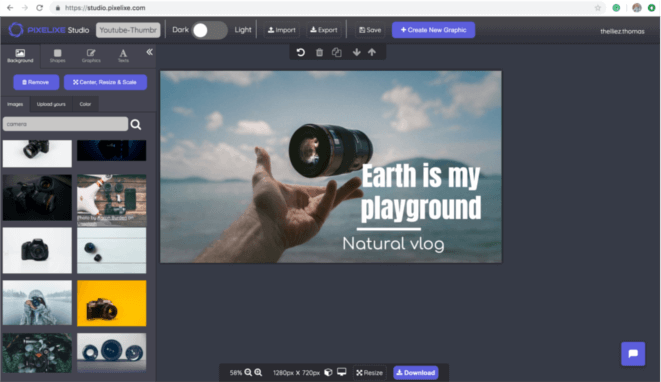Click the 3D cube icon in bottom bar
This screenshot has width=661, height=382.
328,373
